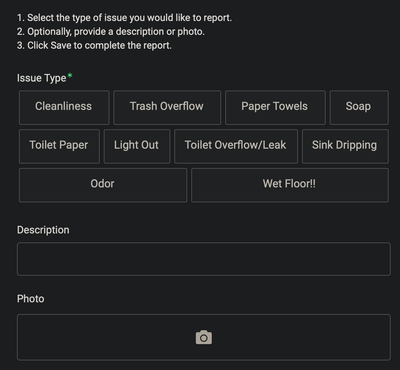Viewport: 400px width, 370px height.
Task: Click instruction 'Select the type of issue'
Action: point(129,18)
